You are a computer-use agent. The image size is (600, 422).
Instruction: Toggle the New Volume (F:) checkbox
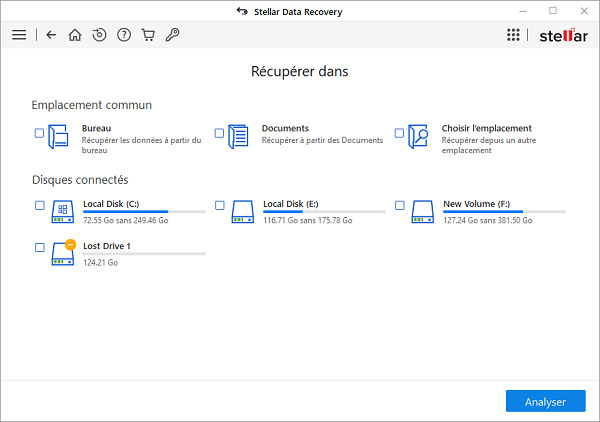click(x=399, y=205)
